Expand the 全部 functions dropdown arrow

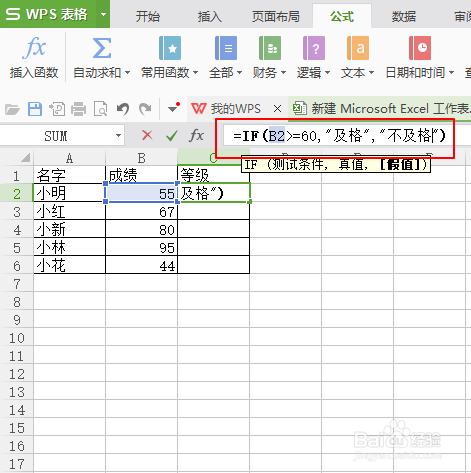239,72
